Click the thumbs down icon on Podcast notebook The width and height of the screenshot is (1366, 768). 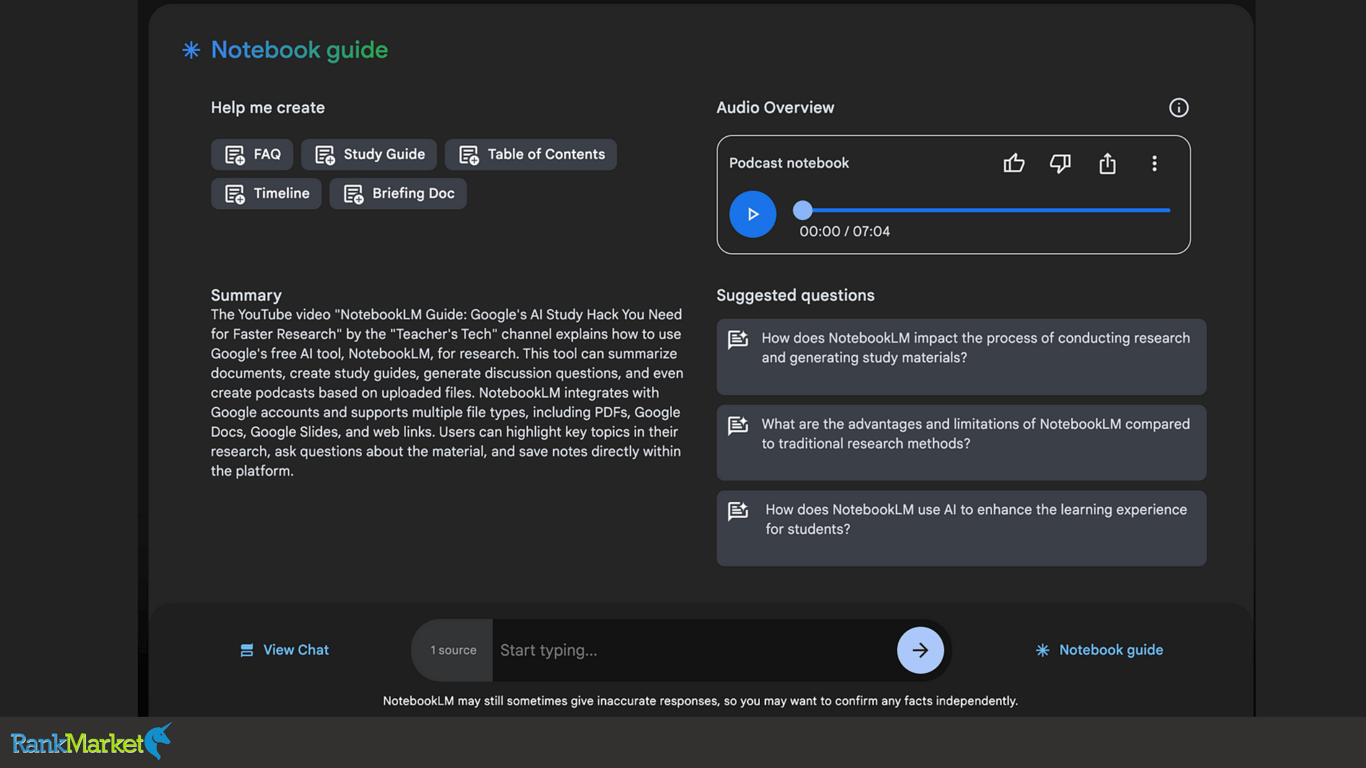(x=1060, y=163)
